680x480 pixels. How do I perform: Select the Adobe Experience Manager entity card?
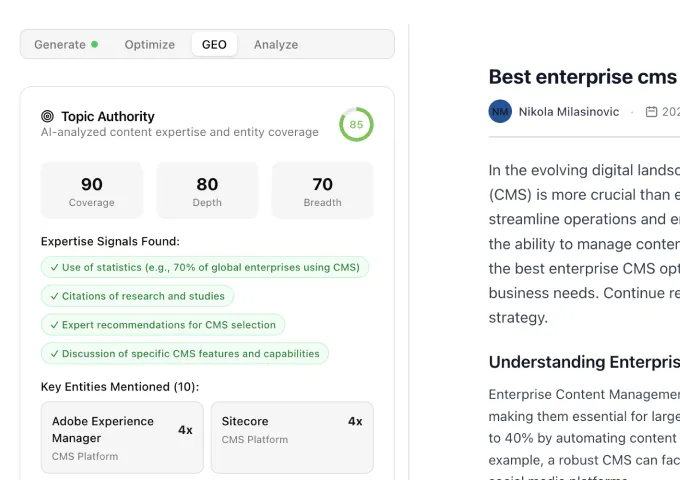pos(122,437)
